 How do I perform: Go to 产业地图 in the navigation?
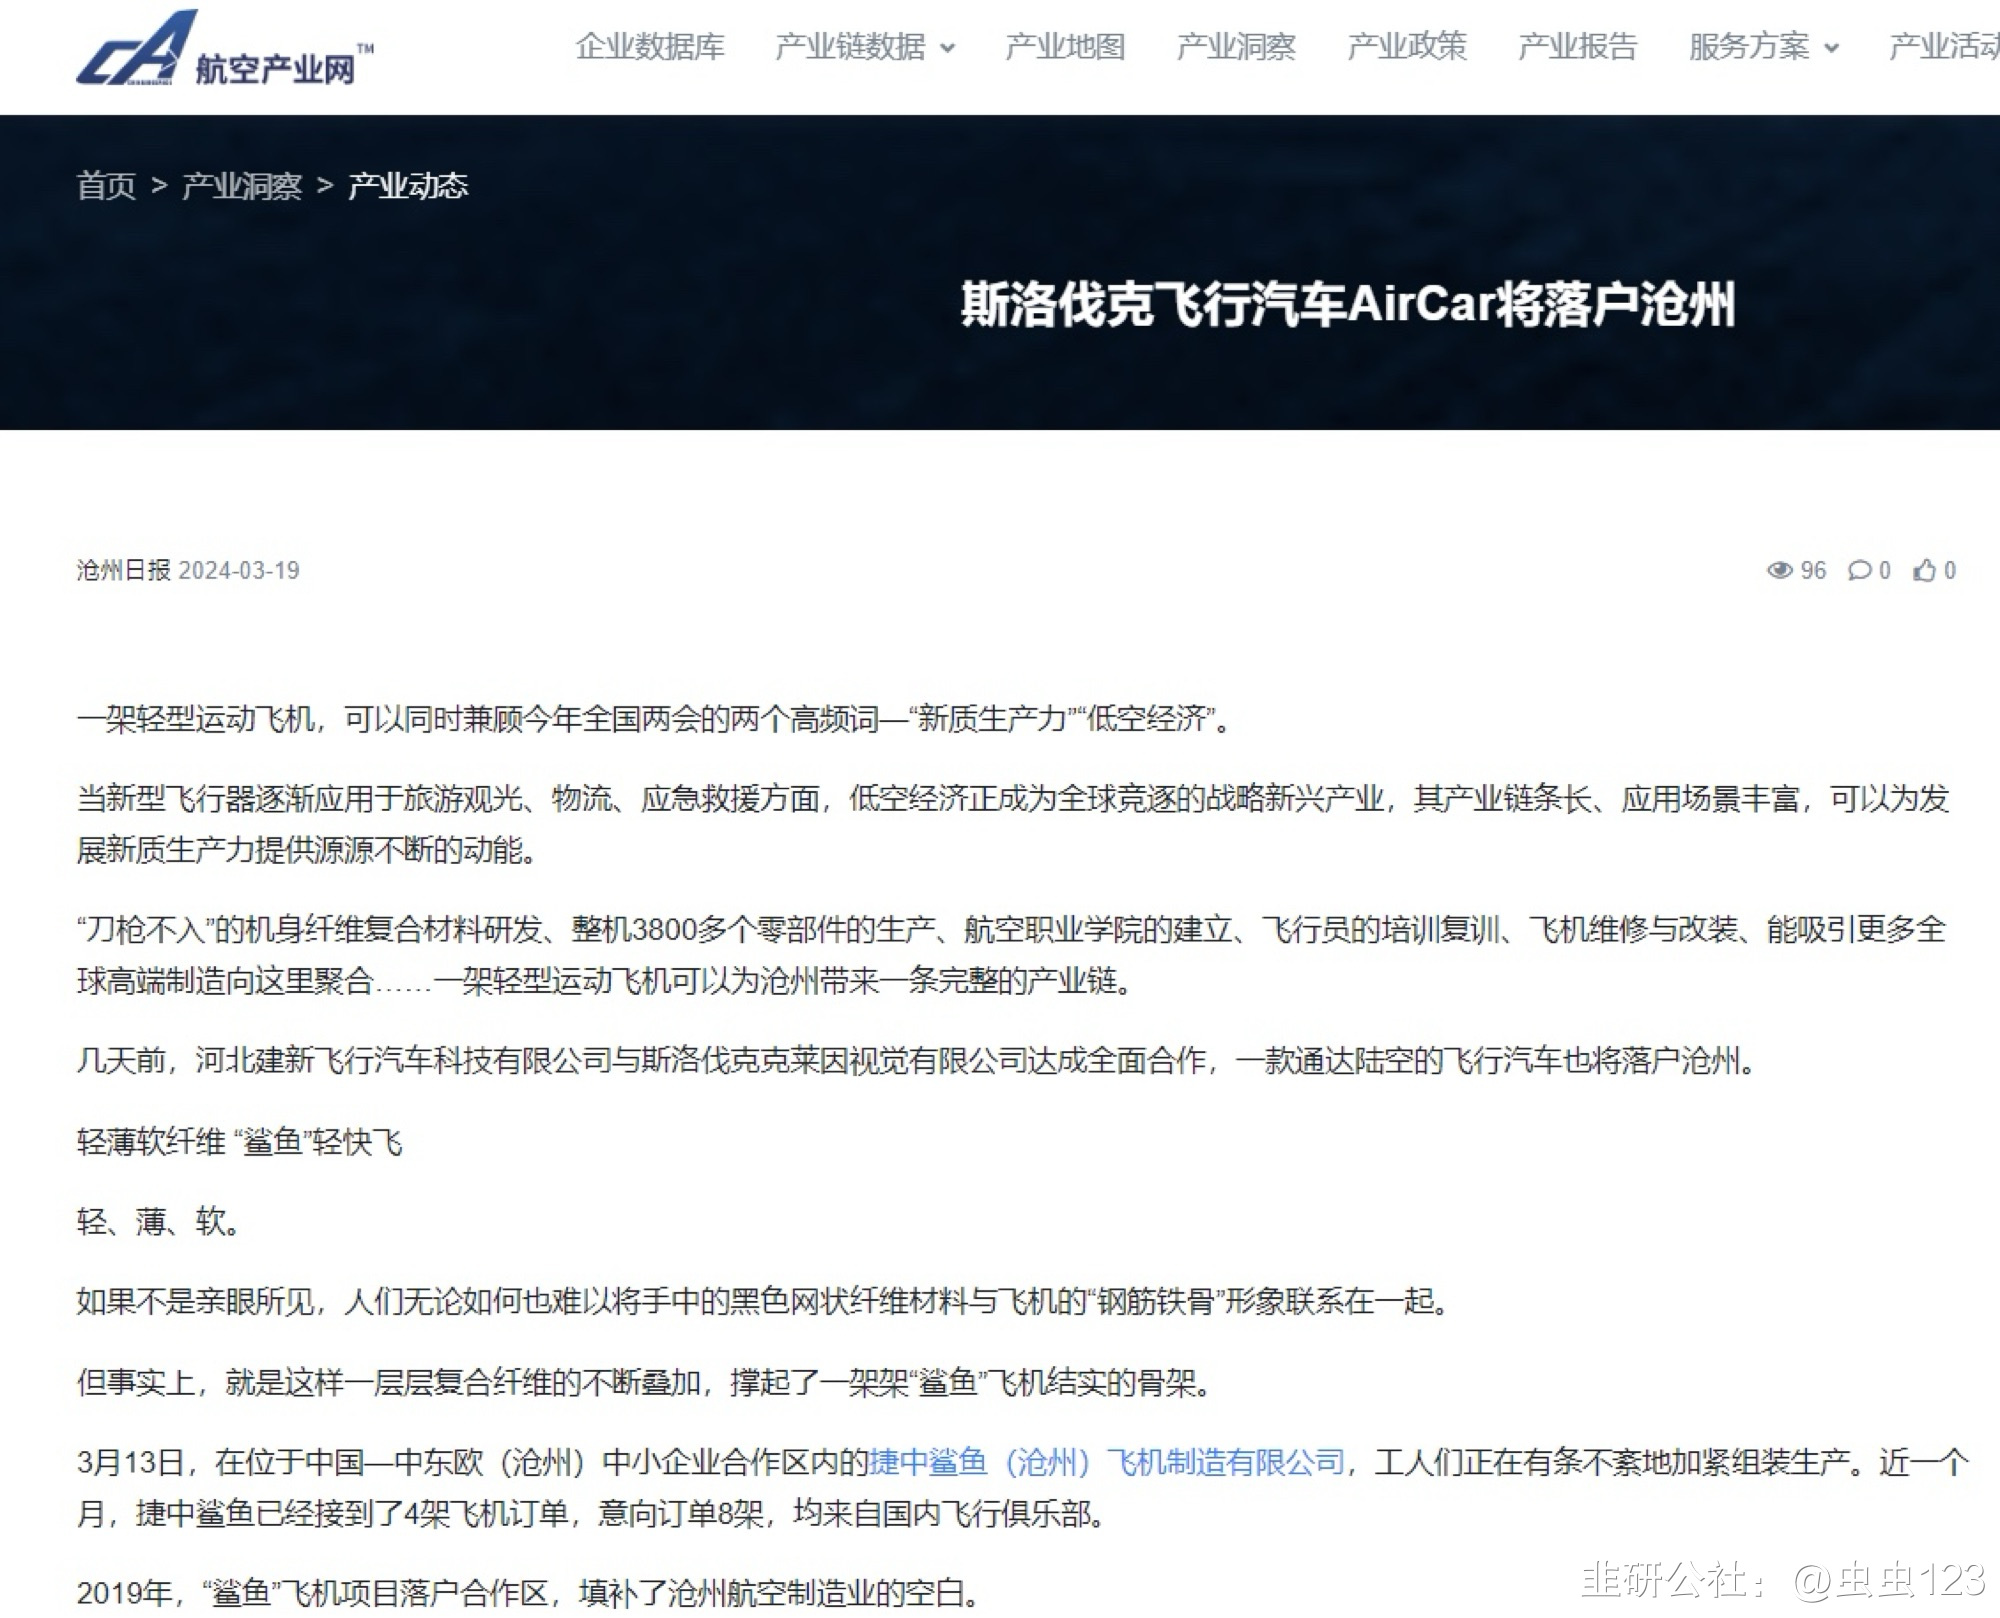(1065, 46)
